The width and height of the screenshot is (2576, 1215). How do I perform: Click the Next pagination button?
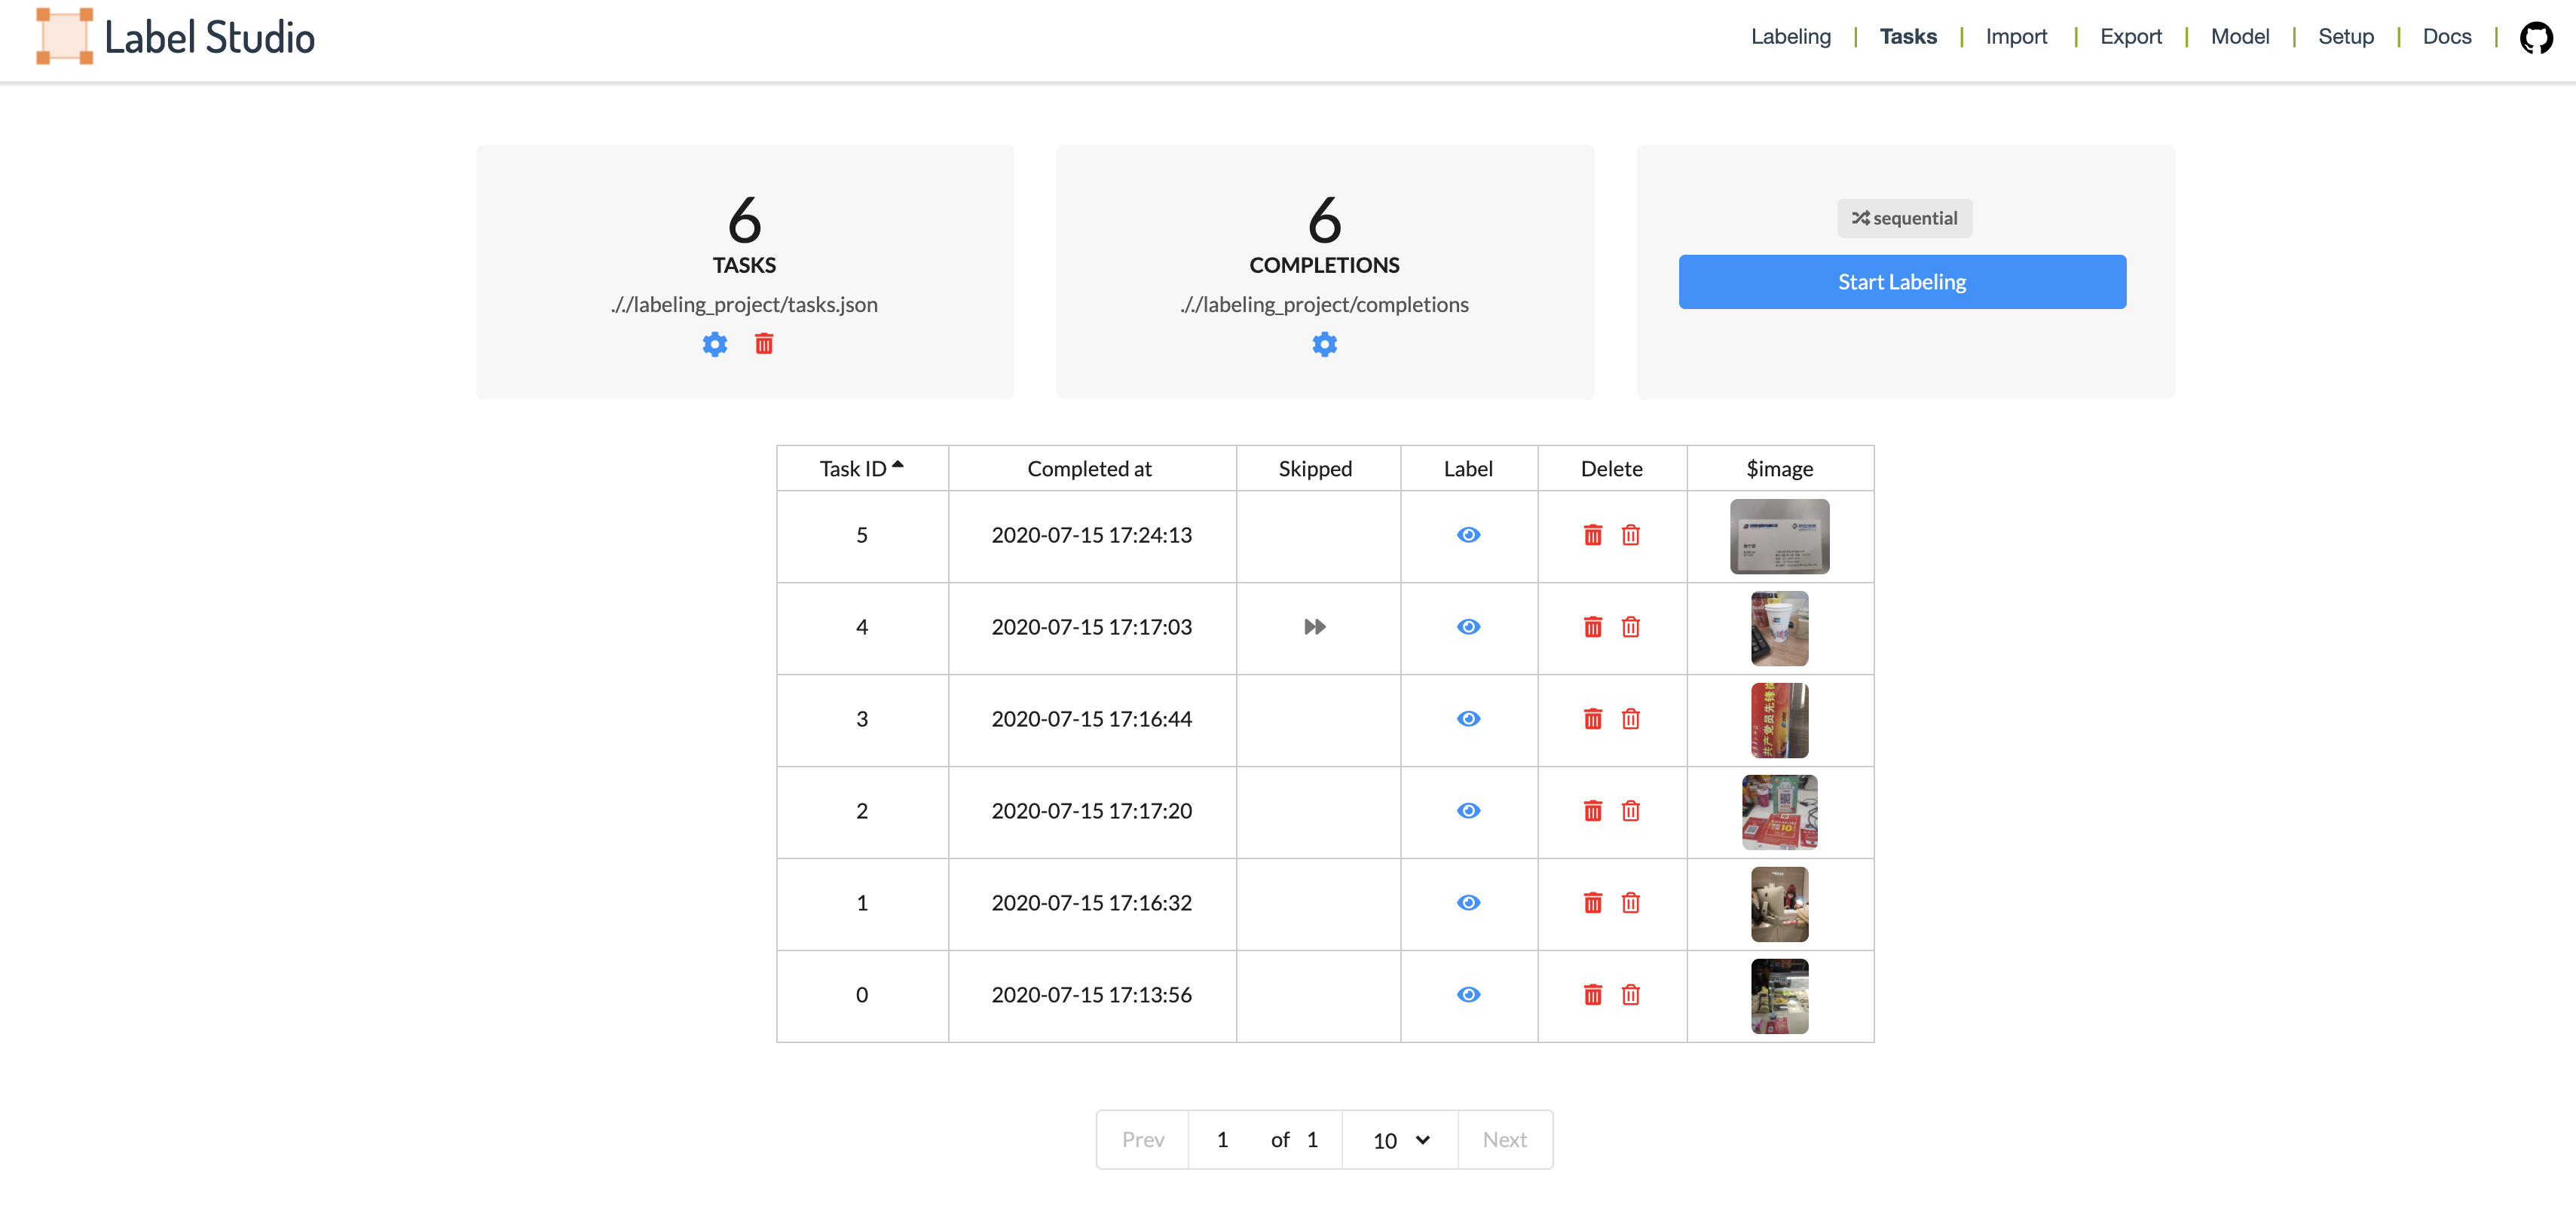pos(1503,1140)
